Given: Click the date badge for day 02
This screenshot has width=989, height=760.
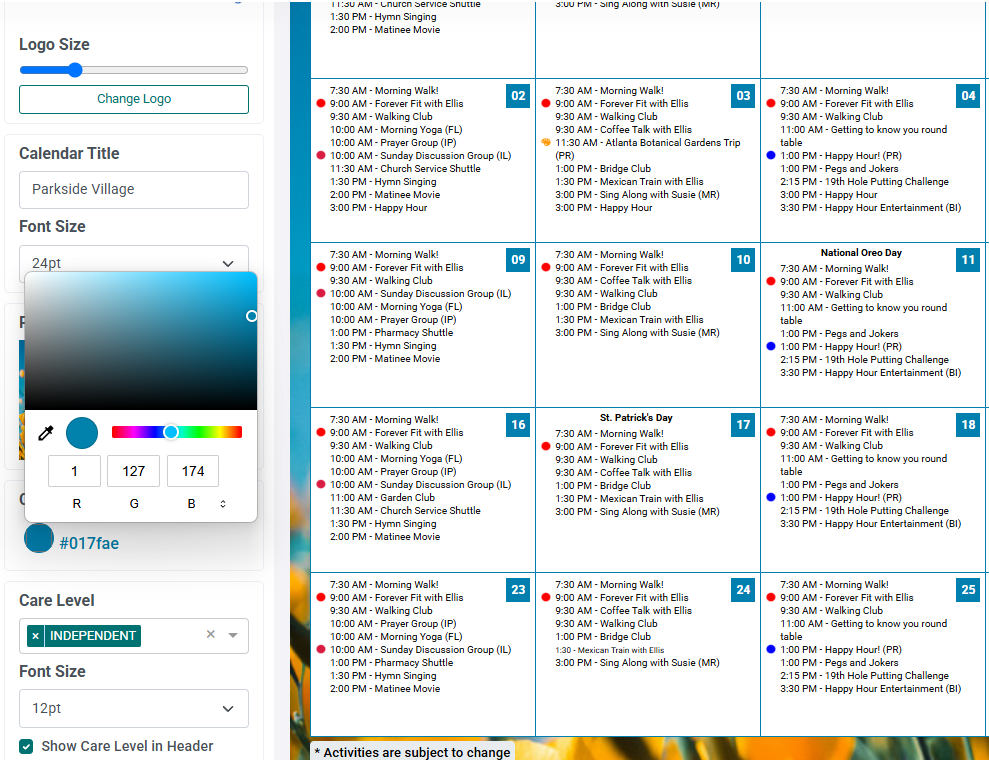Looking at the screenshot, I should tap(518, 96).
